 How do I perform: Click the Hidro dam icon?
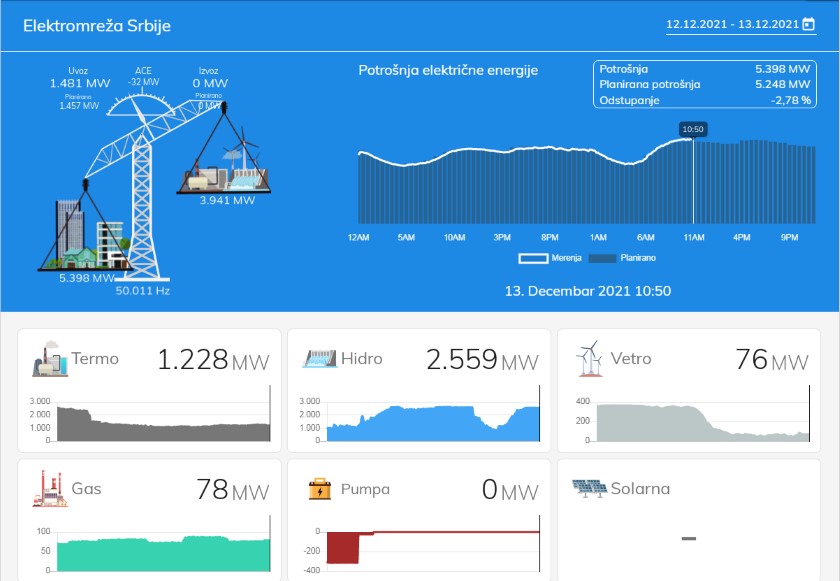pyautogui.click(x=318, y=360)
